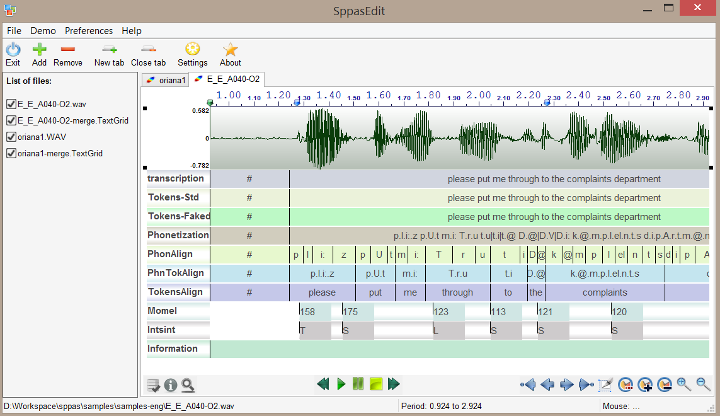Viewport: 720px width, 416px height.
Task: Click the 'complaints' interval in TokensAlign
Action: tap(605, 292)
